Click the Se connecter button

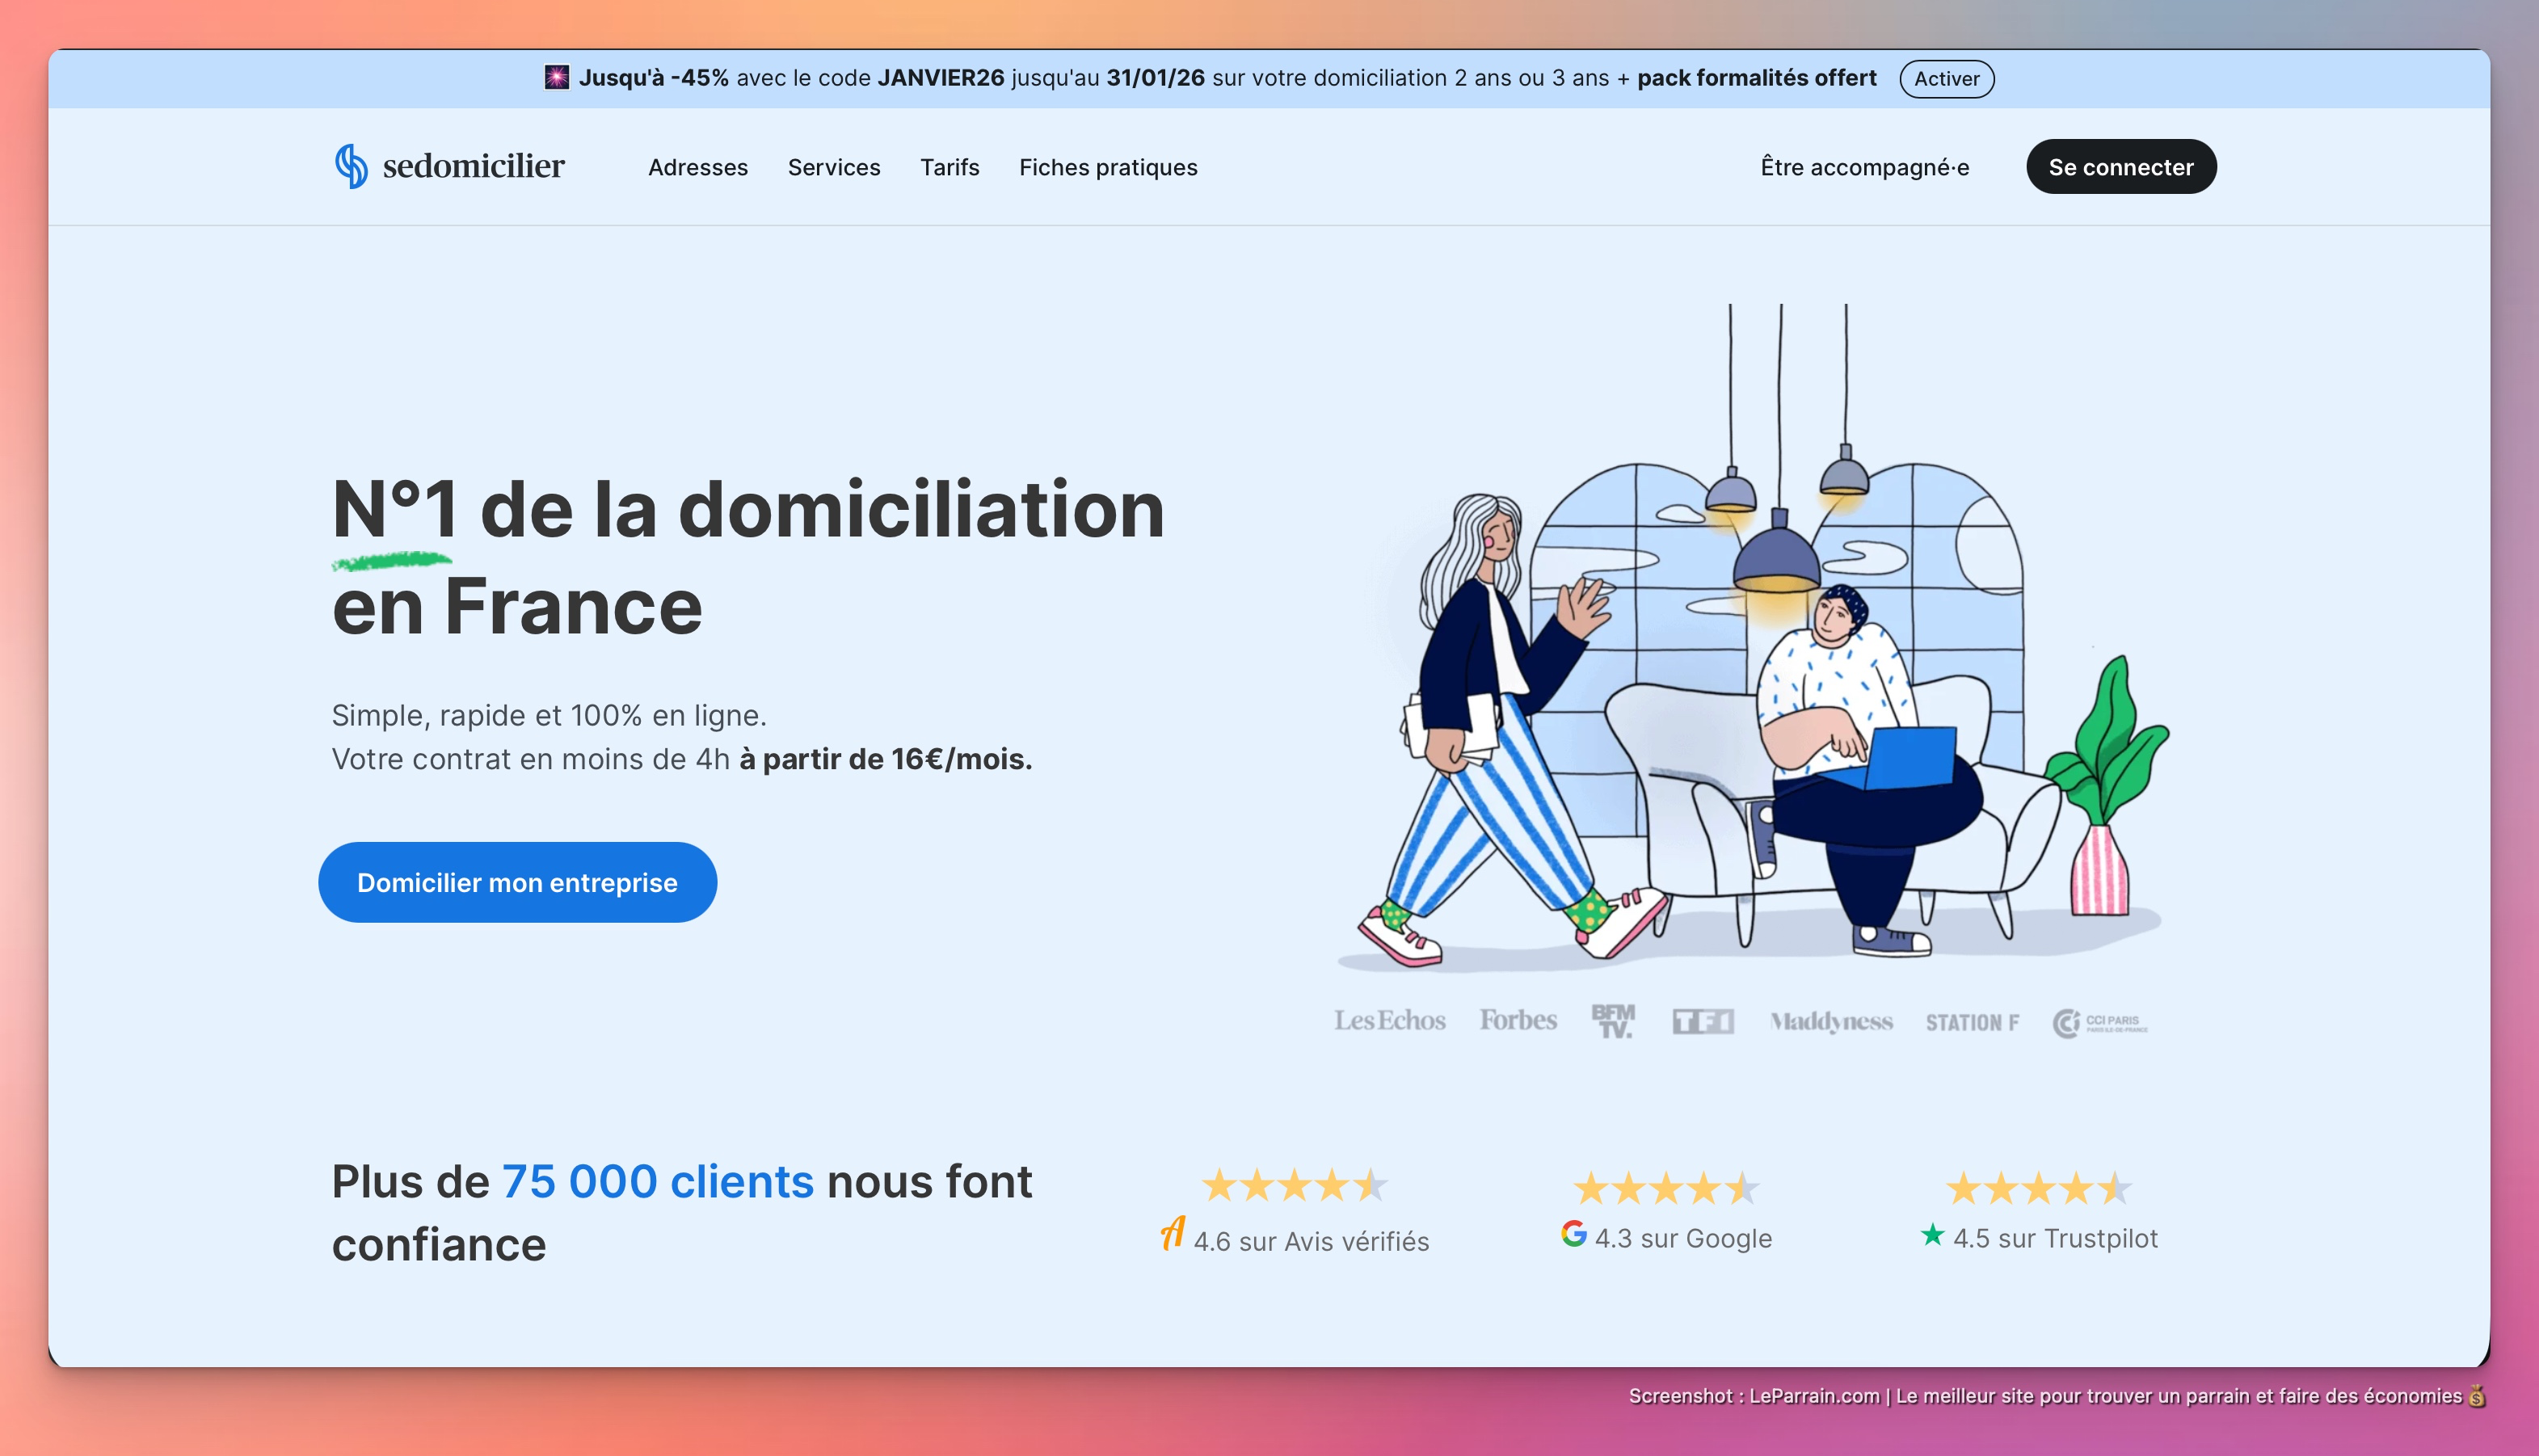(x=2120, y=167)
